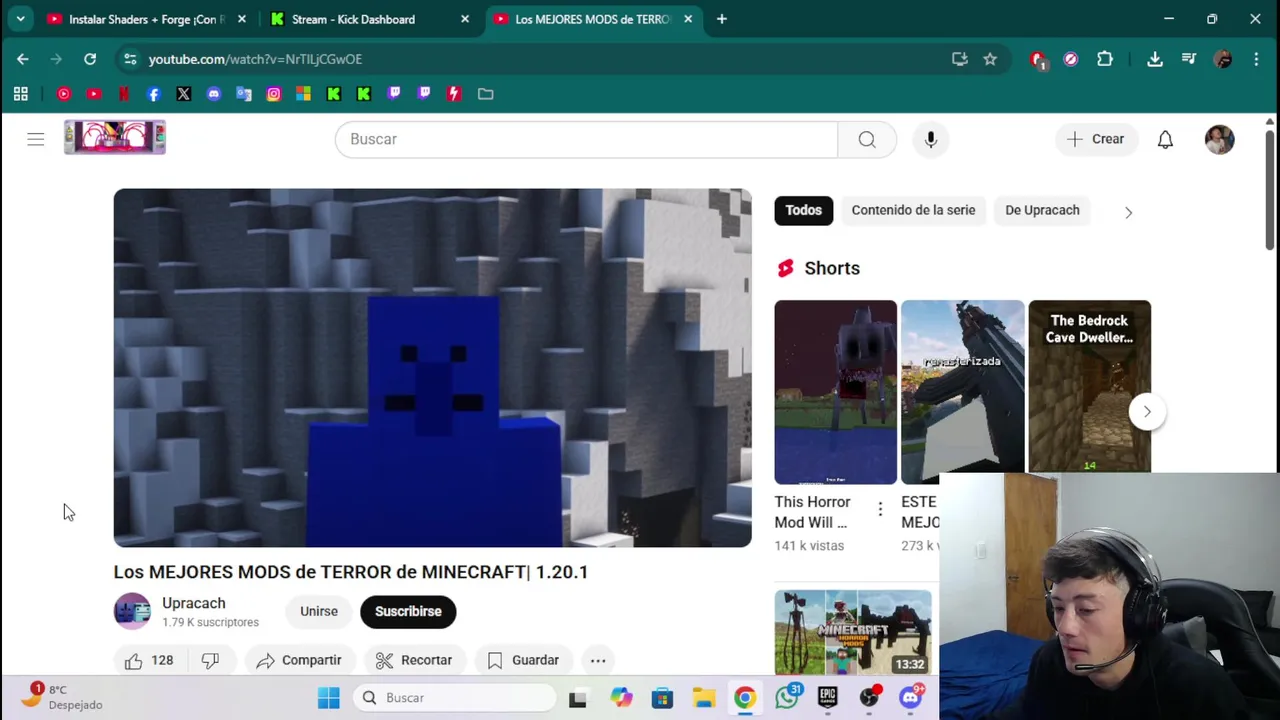Image resolution: width=1280 pixels, height=720 pixels.
Task: Dislike the video with thumbs down
Action: click(210, 660)
